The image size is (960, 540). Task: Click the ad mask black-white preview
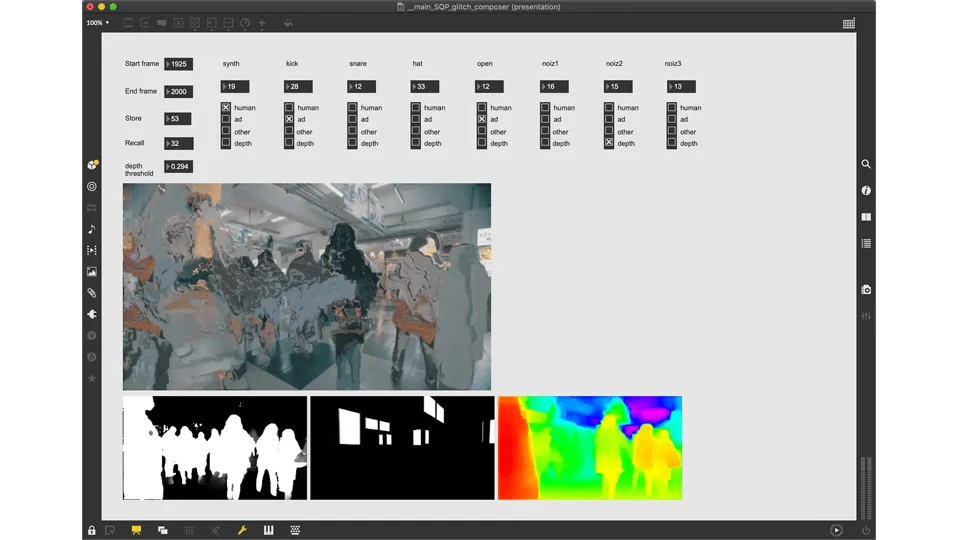point(402,448)
